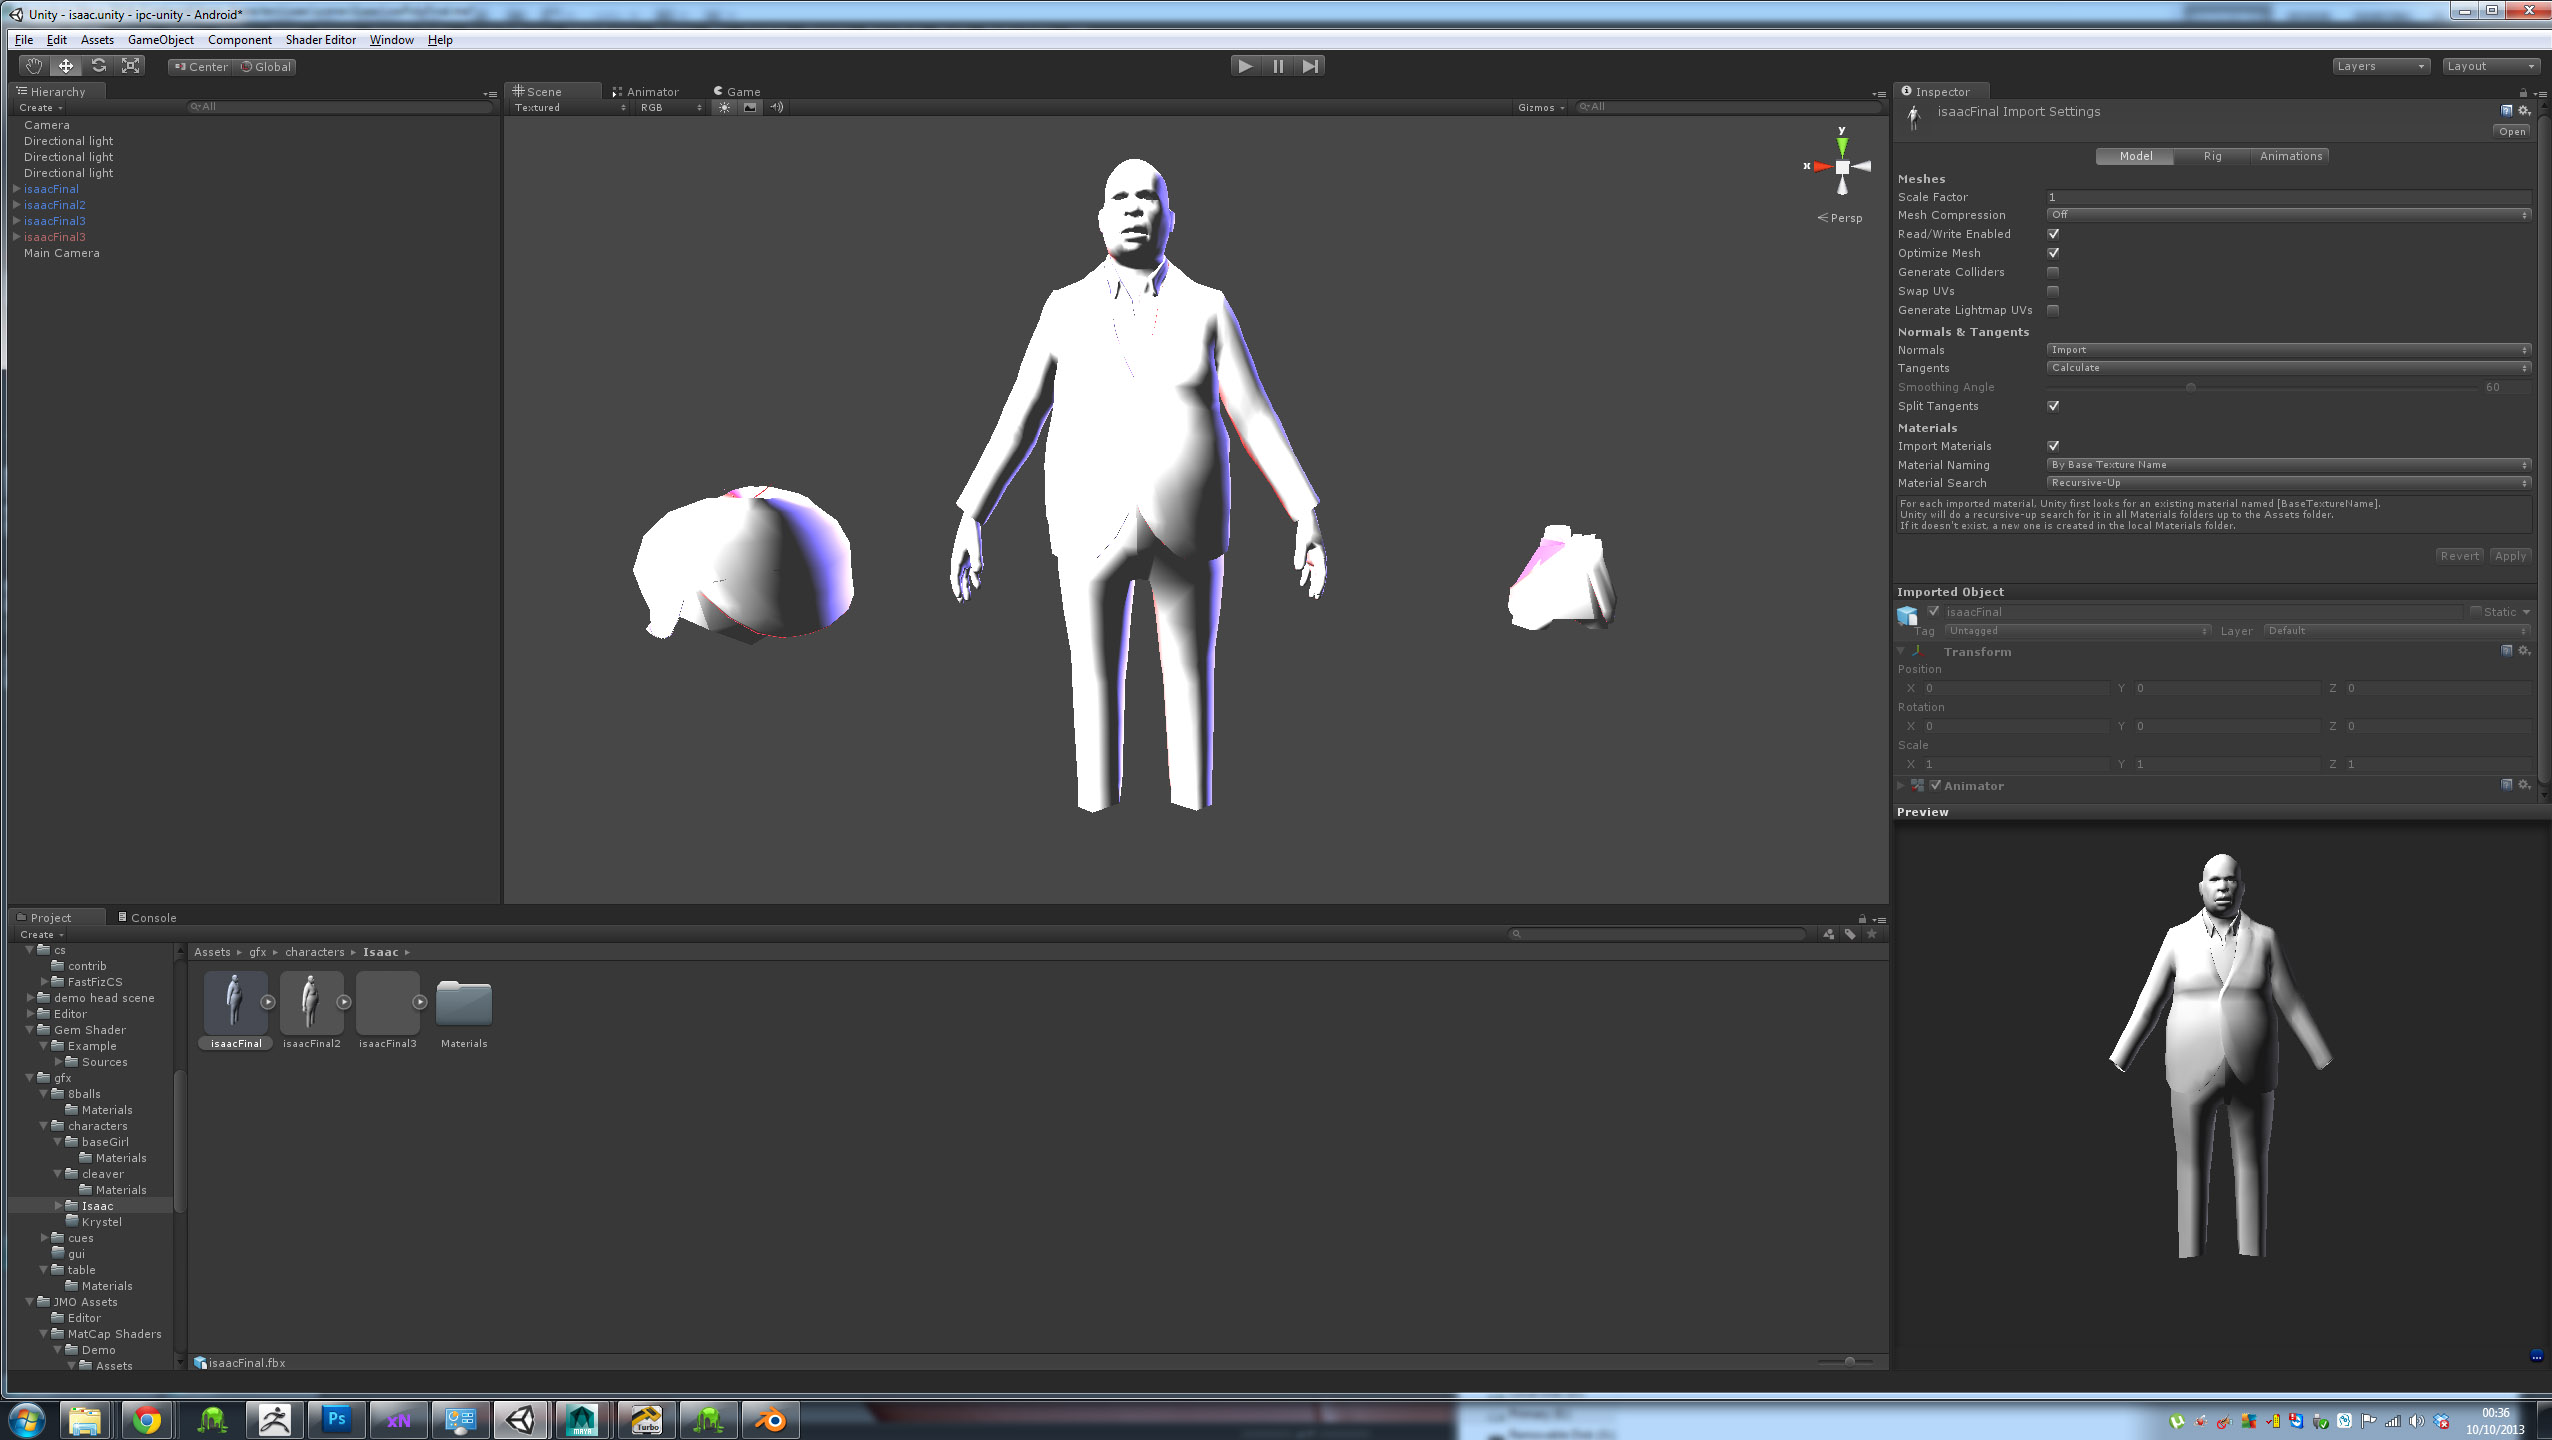Select the isaacFinal2 asset thumbnail
Image resolution: width=2552 pixels, height=1440 pixels.
pyautogui.click(x=312, y=1003)
